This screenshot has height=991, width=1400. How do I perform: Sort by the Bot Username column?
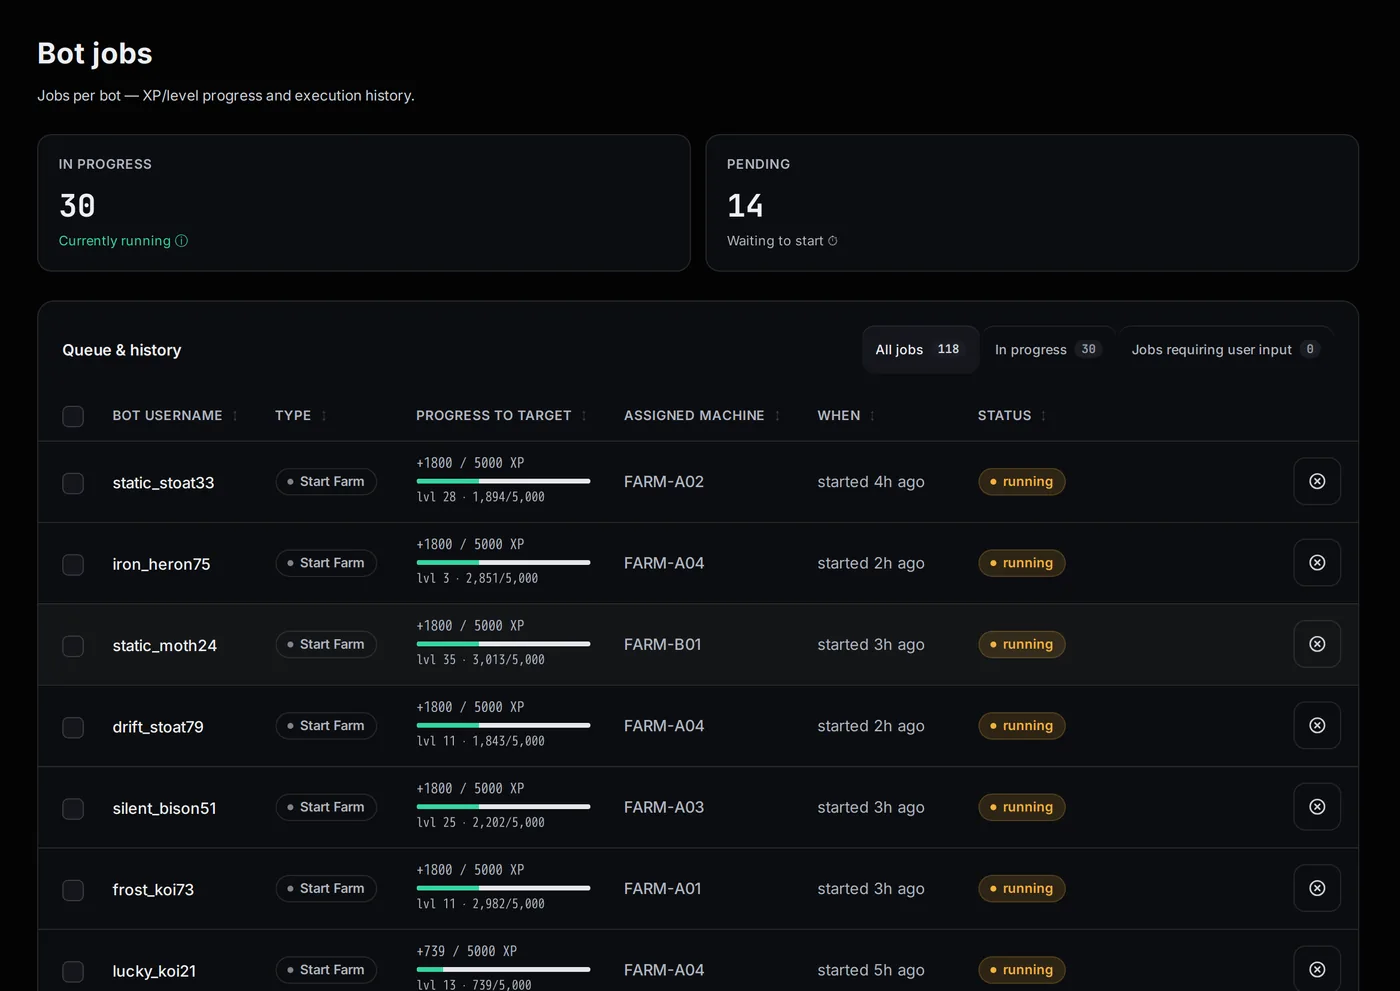[x=175, y=415]
